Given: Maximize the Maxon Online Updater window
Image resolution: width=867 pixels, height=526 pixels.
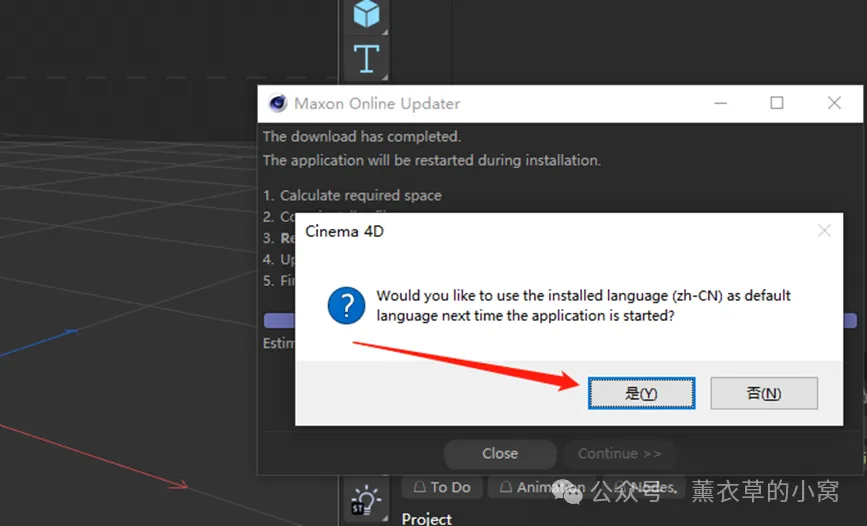Looking at the screenshot, I should click(777, 103).
